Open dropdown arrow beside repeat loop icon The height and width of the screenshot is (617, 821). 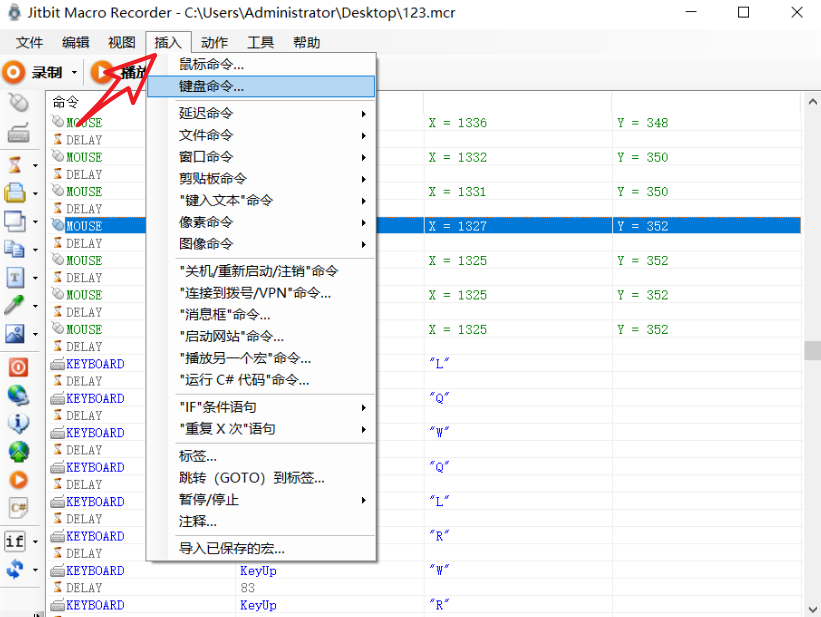[x=35, y=569]
